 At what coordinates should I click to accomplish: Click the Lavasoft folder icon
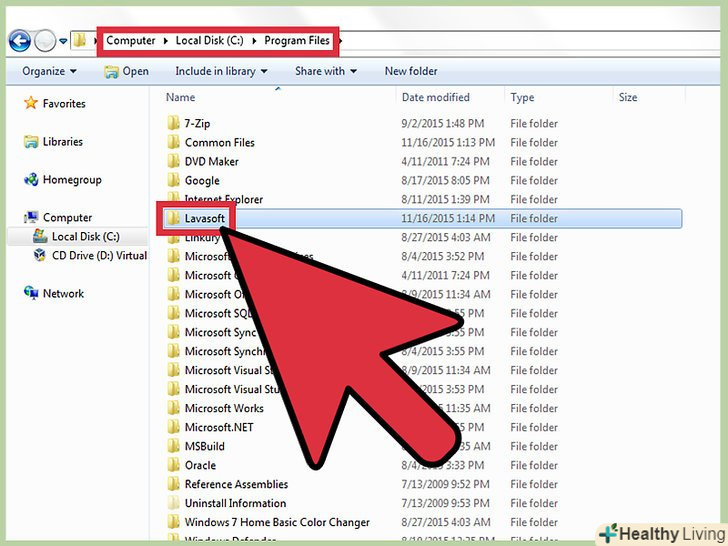[x=173, y=218]
